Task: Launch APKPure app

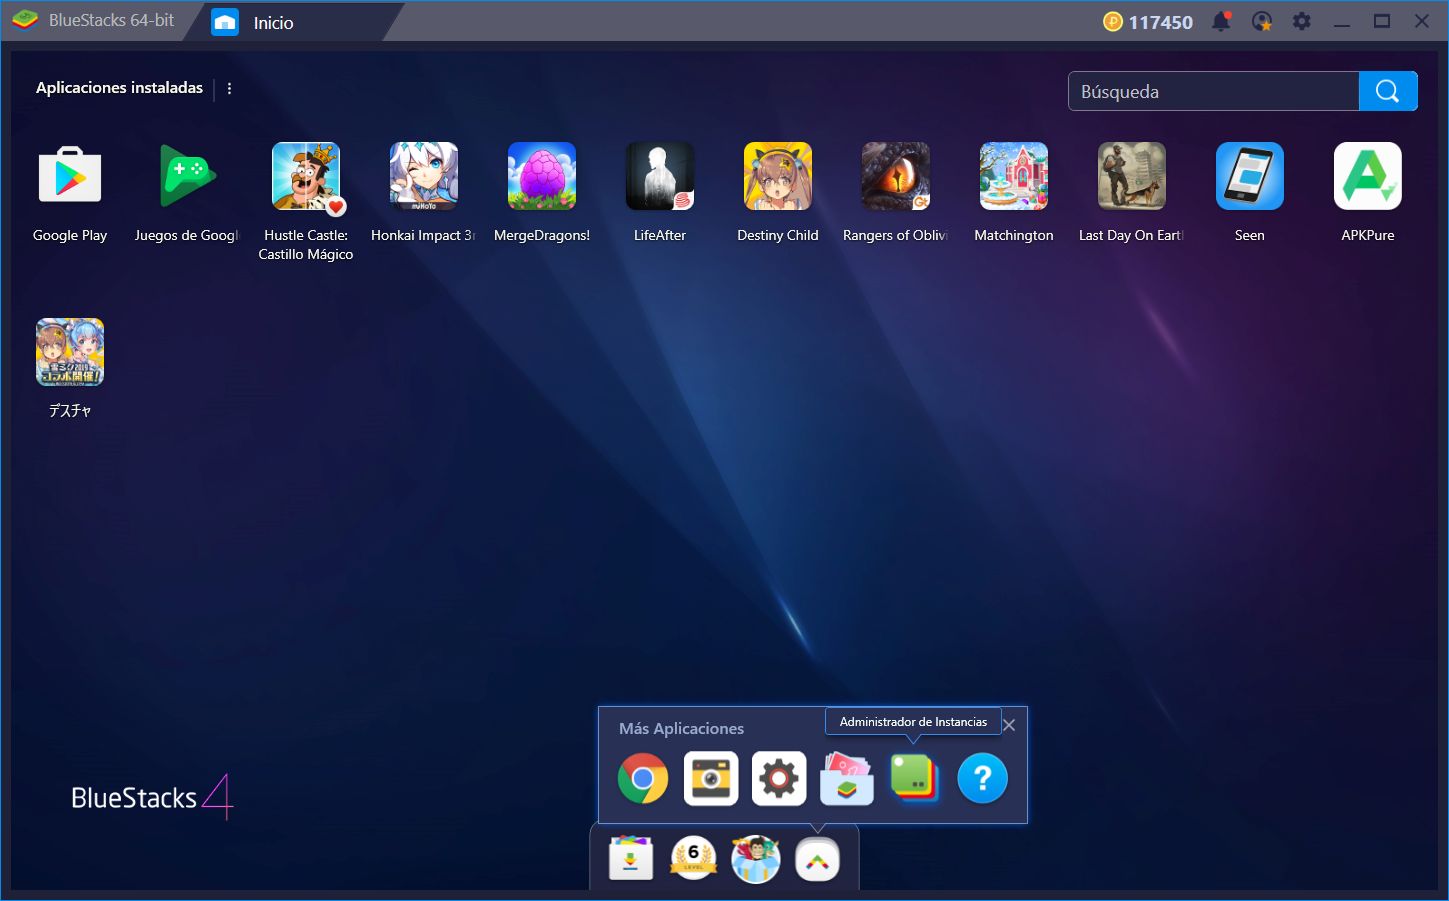Action: click(x=1368, y=177)
